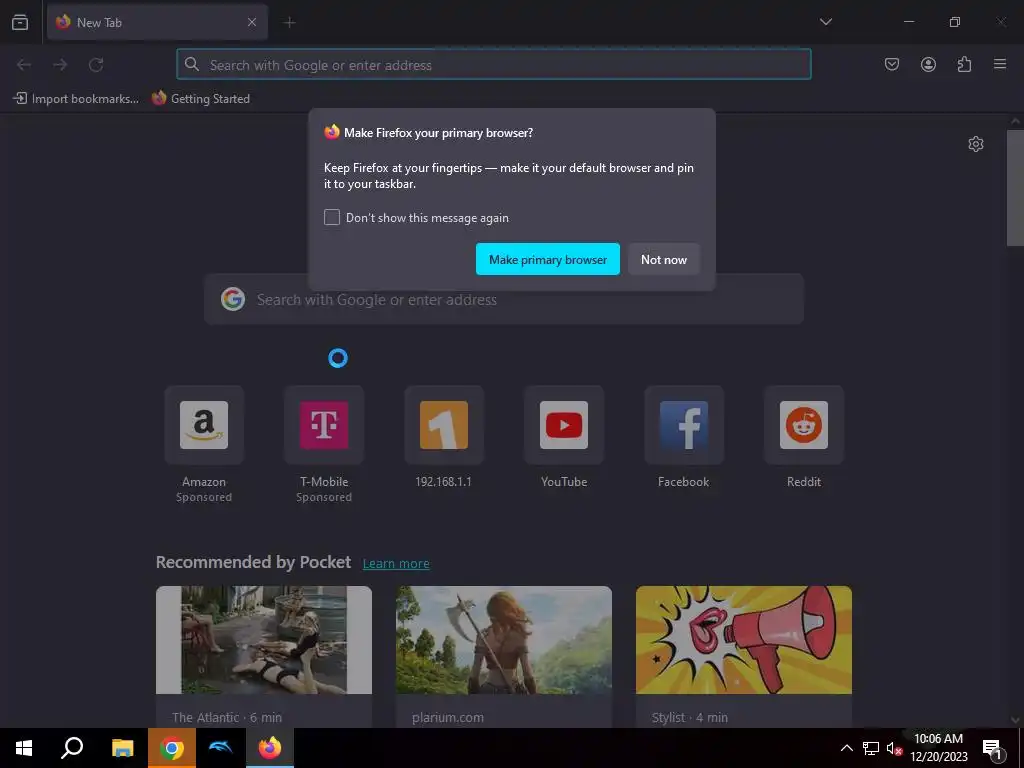Image resolution: width=1024 pixels, height=768 pixels.
Task: Open new tab personalize gear icon
Action: click(x=976, y=144)
